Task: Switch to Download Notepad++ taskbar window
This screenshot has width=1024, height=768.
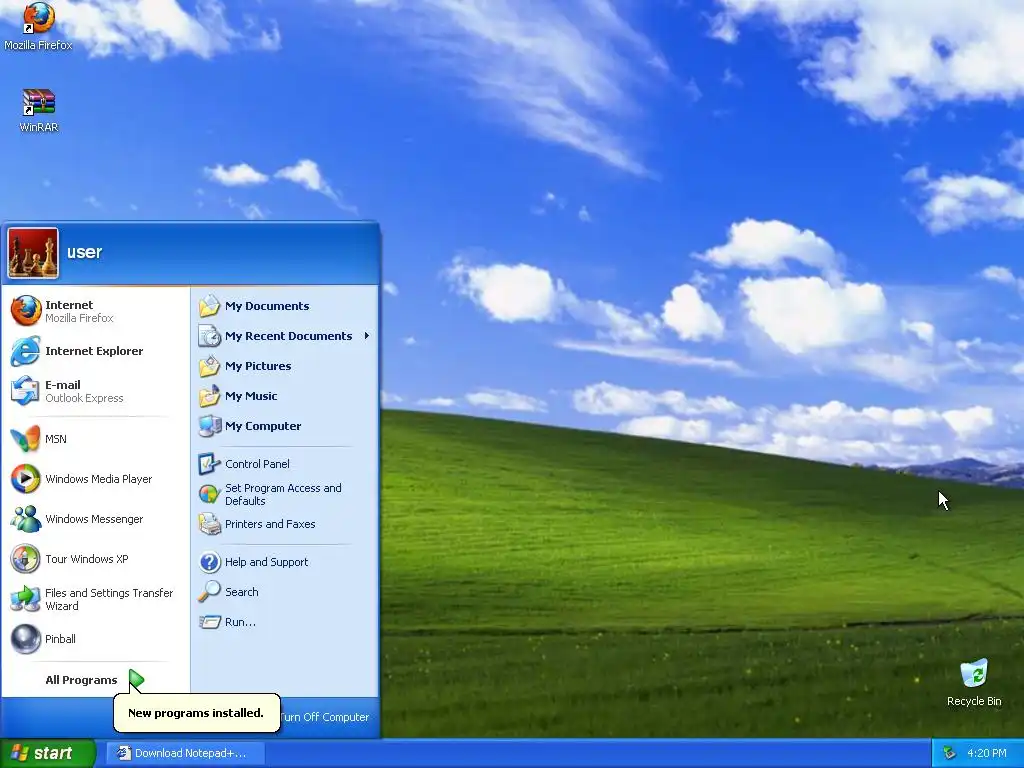Action: [x=186, y=753]
